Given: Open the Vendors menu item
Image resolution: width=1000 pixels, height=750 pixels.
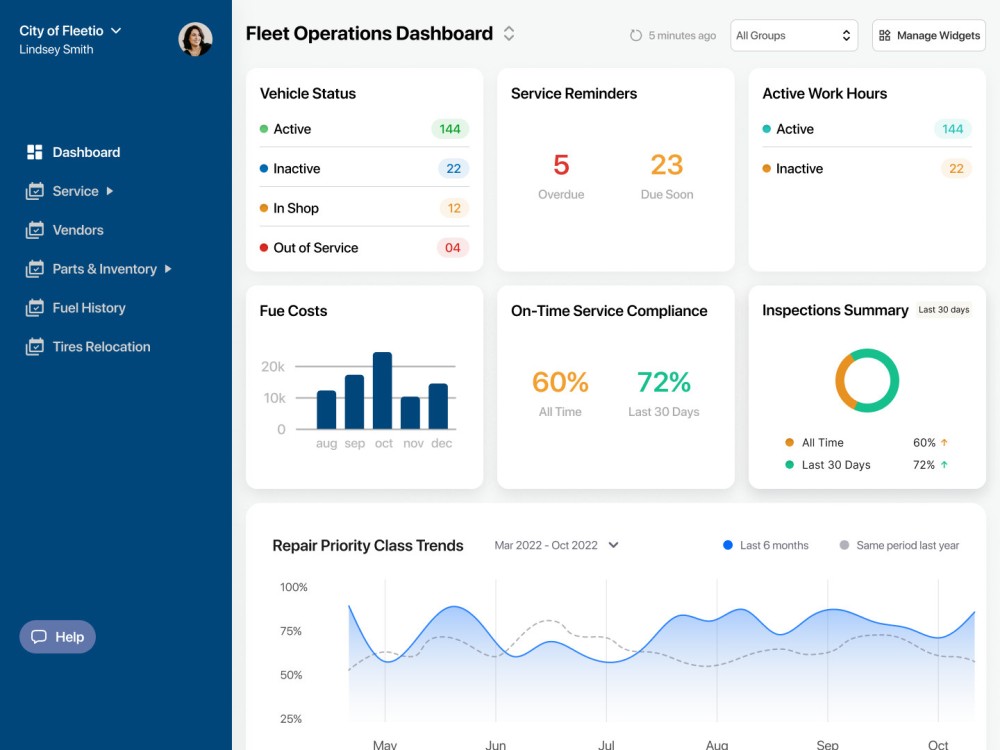Looking at the screenshot, I should pos(64,230).
